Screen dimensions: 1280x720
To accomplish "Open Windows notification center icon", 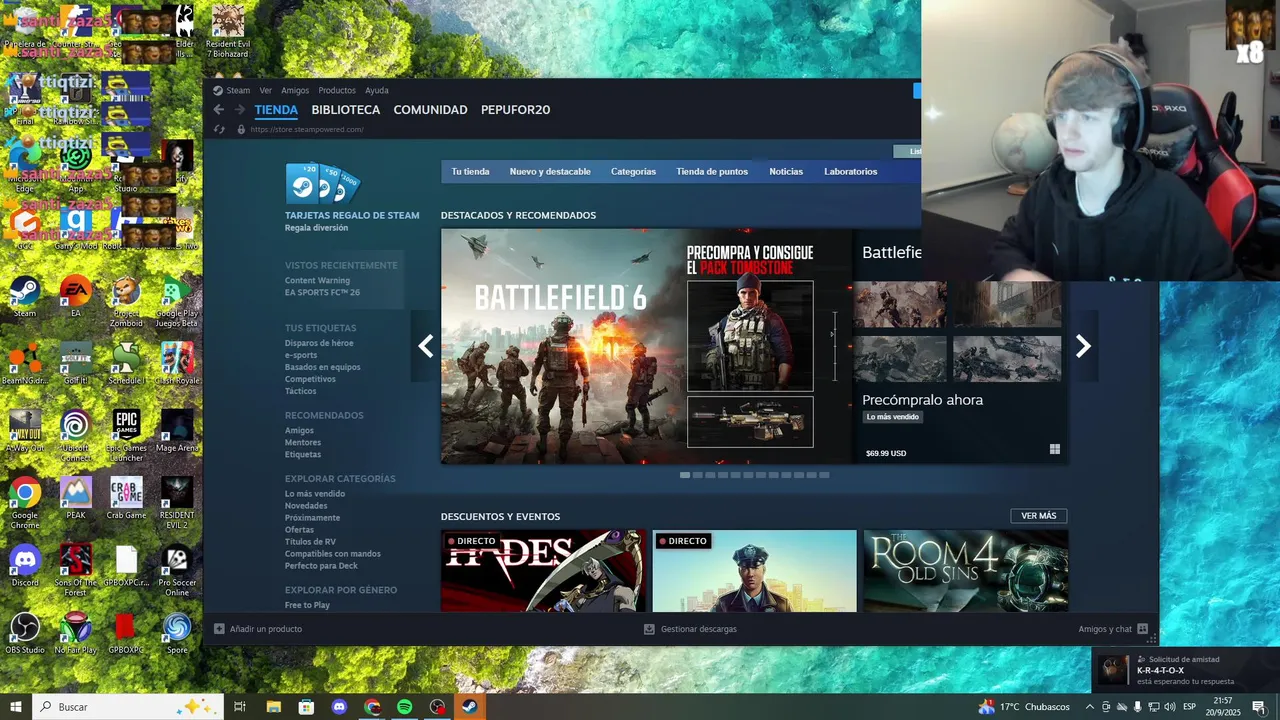I will pos(1259,707).
